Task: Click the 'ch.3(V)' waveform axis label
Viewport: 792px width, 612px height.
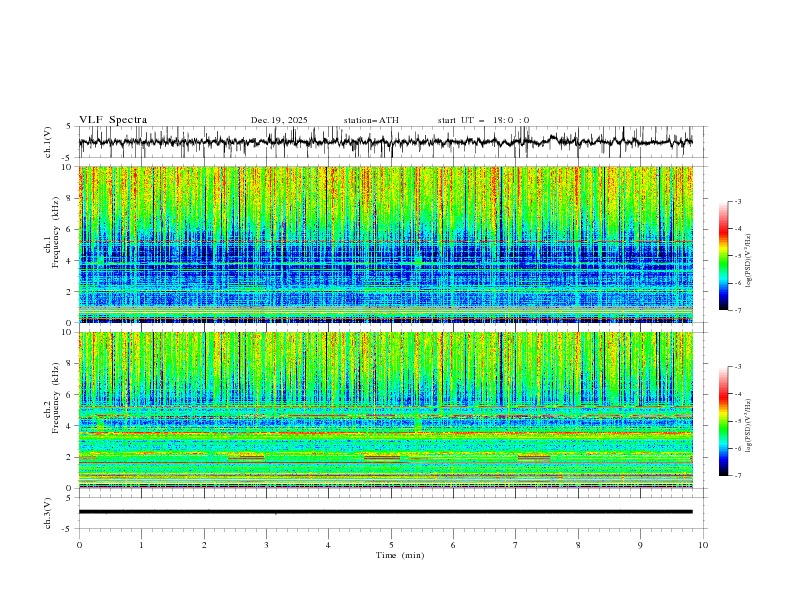Action: pyautogui.click(x=47, y=513)
